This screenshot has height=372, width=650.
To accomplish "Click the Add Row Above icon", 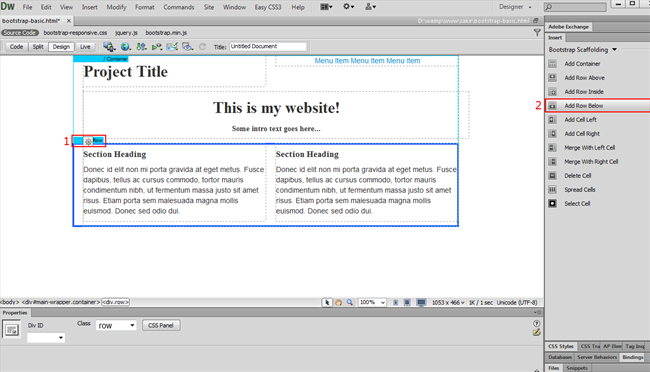I will click(x=552, y=78).
